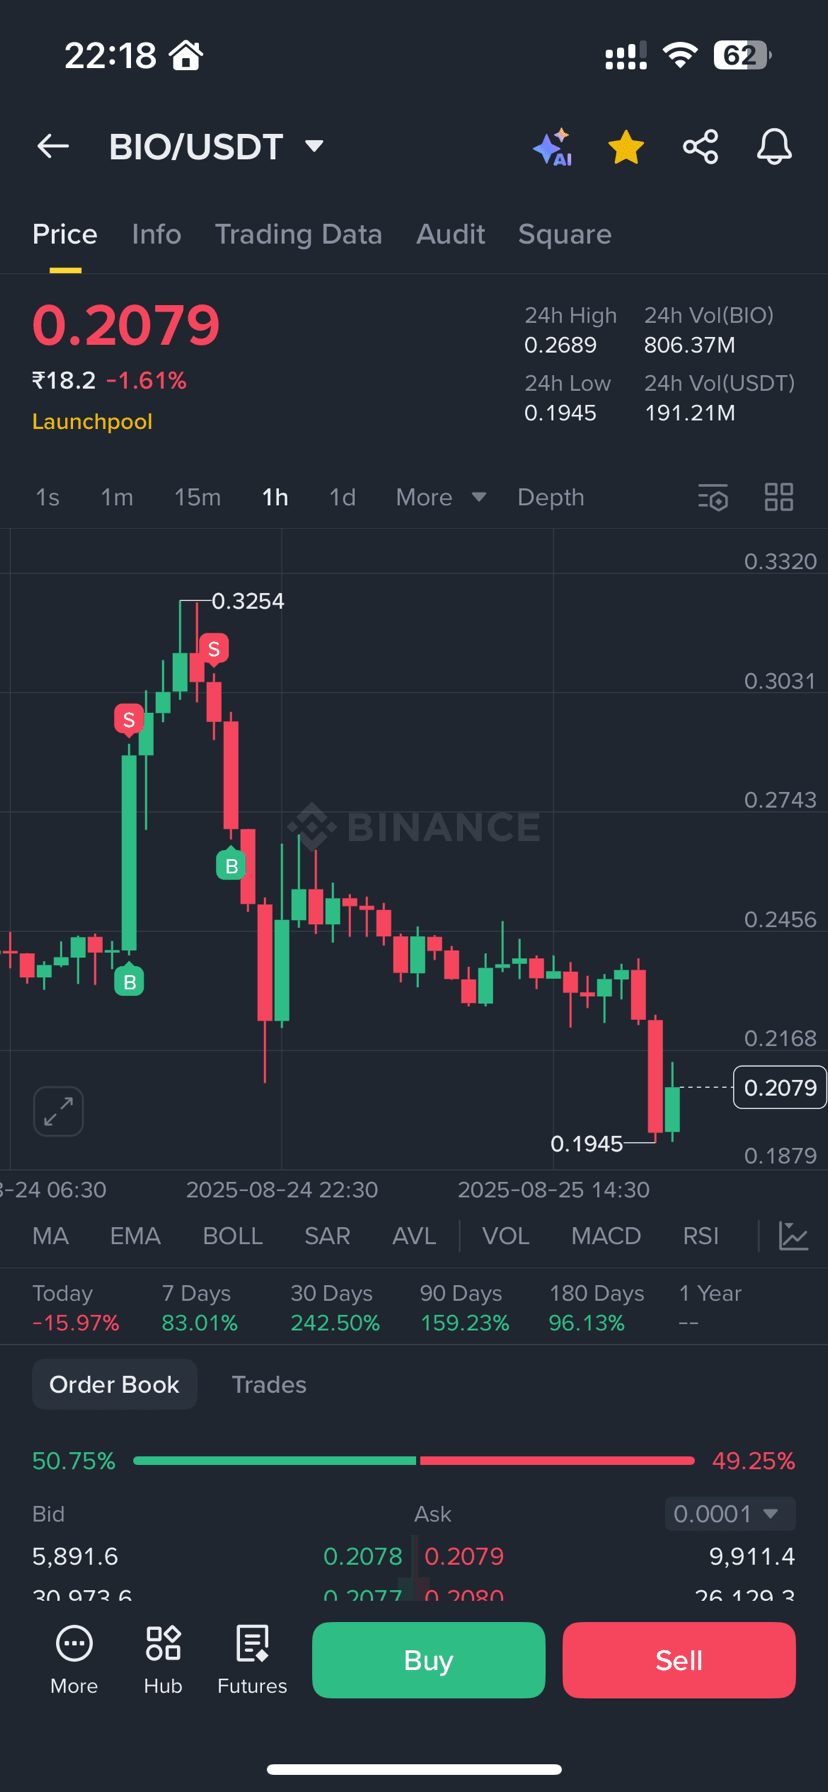Open Futures trading icon
The height and width of the screenshot is (1792, 828).
252,1661
